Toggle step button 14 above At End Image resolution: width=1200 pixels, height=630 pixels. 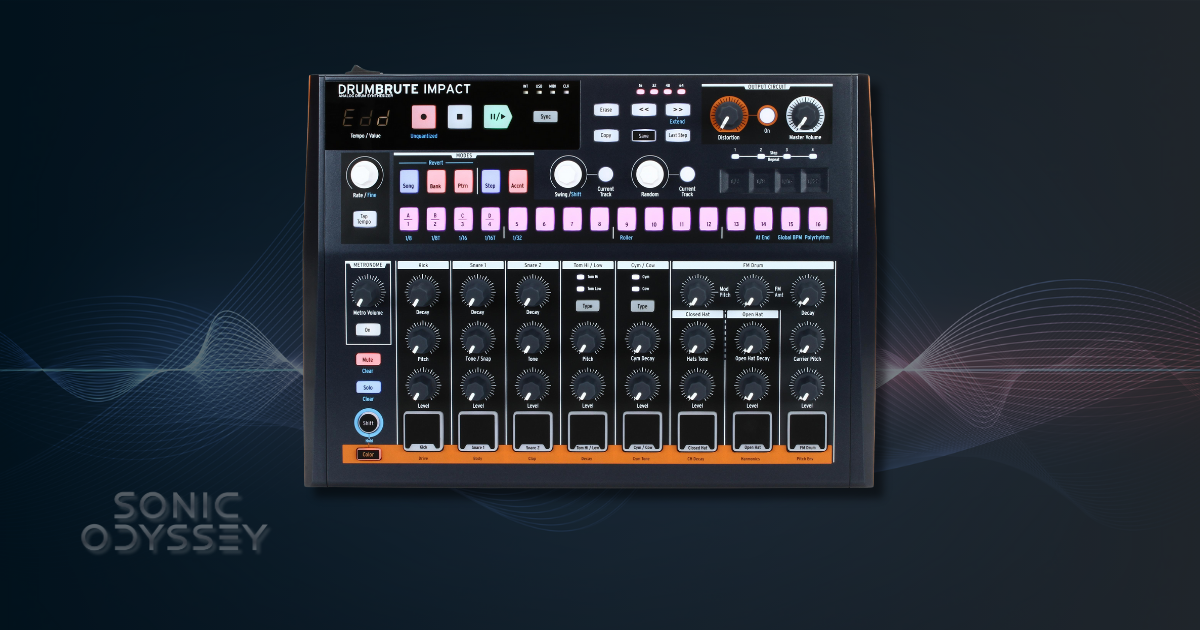[763, 219]
